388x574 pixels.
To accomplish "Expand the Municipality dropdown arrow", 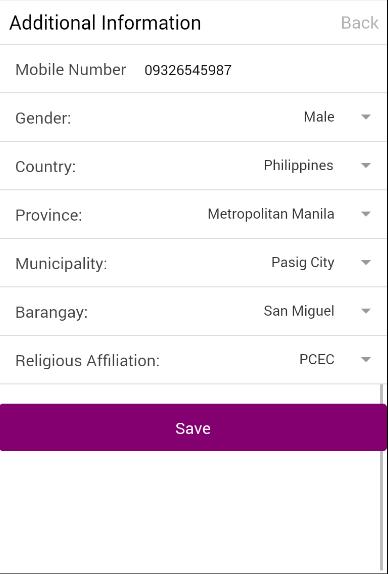I will point(366,262).
